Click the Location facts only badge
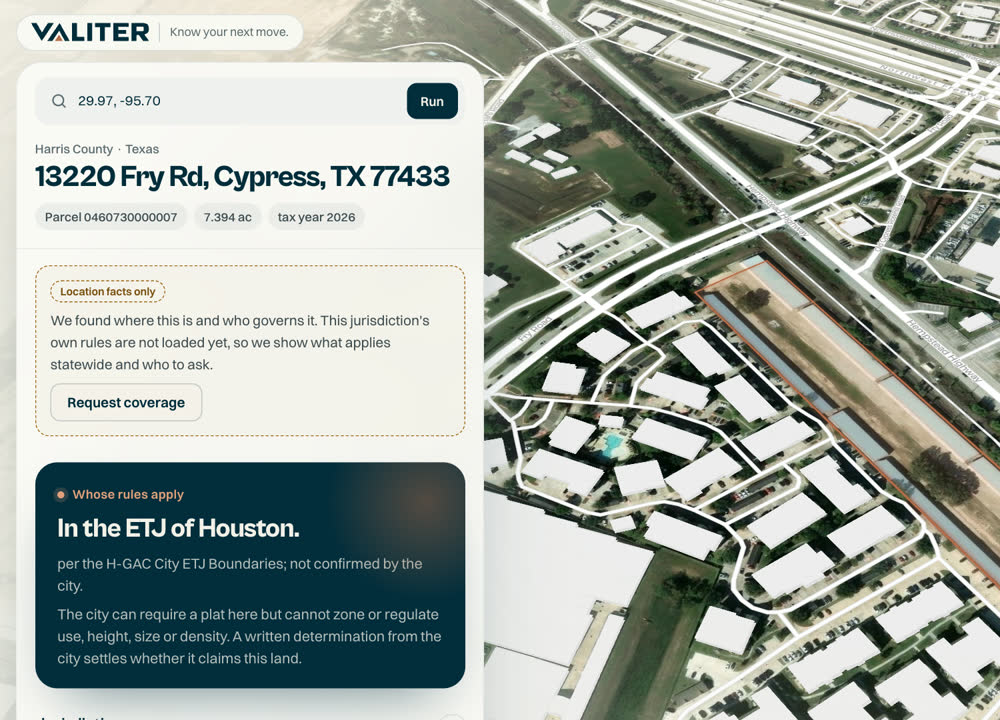Screen dimensions: 1000x720 [108, 291]
